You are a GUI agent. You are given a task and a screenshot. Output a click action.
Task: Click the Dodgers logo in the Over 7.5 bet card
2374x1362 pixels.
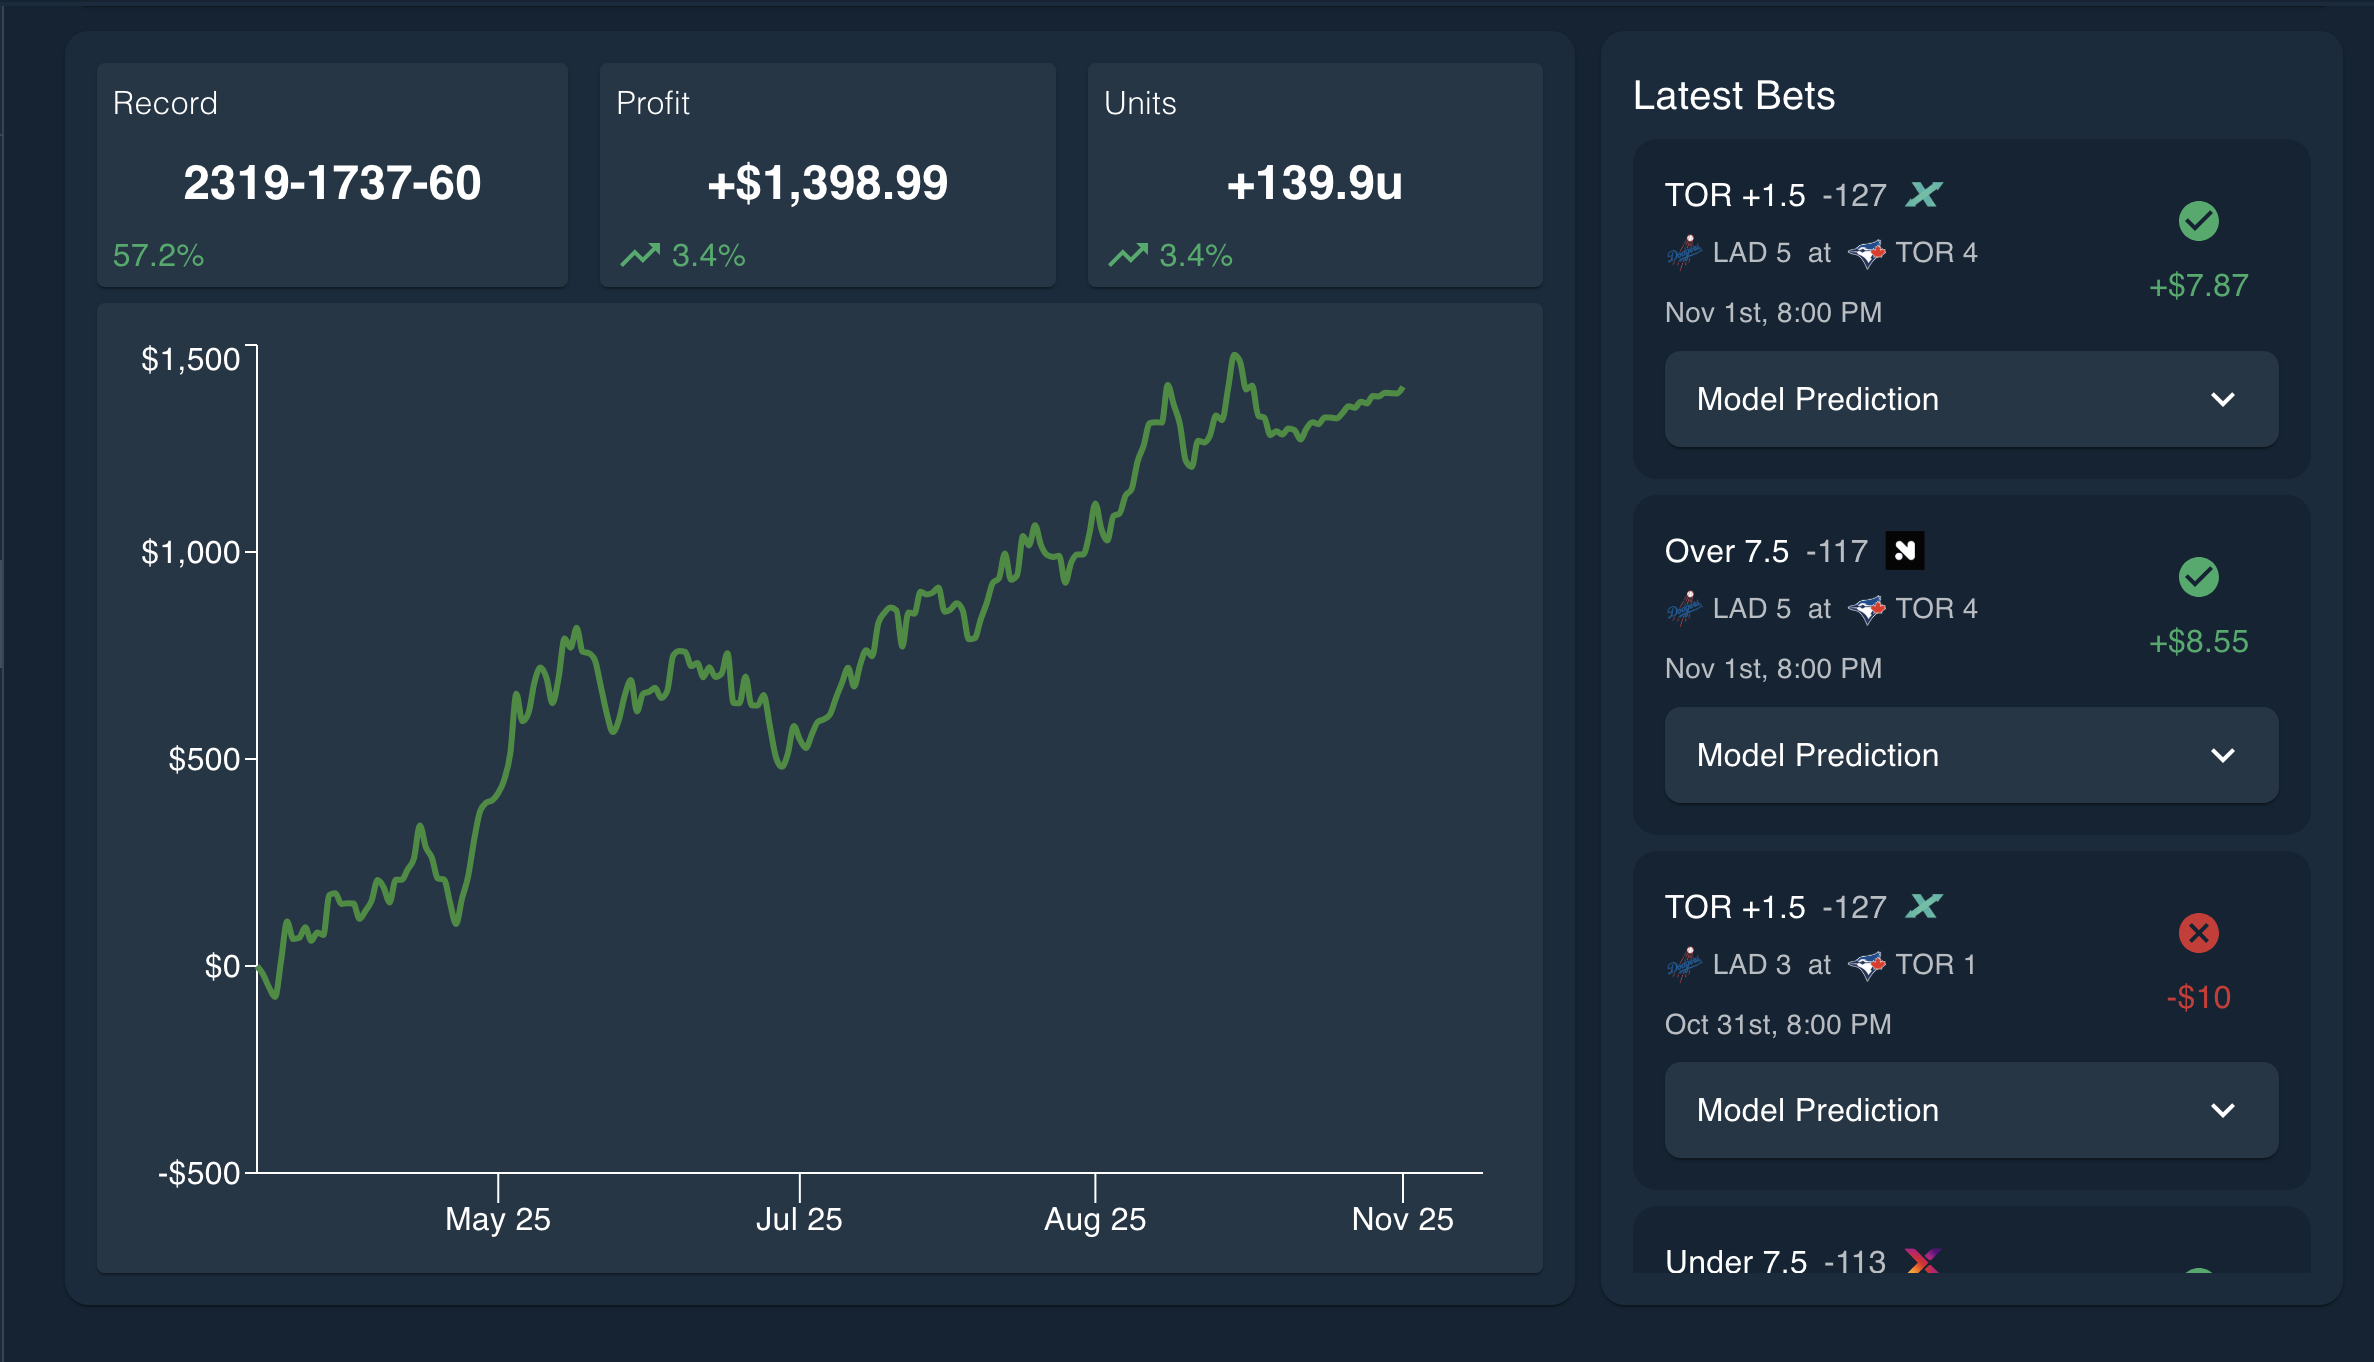tap(1684, 609)
